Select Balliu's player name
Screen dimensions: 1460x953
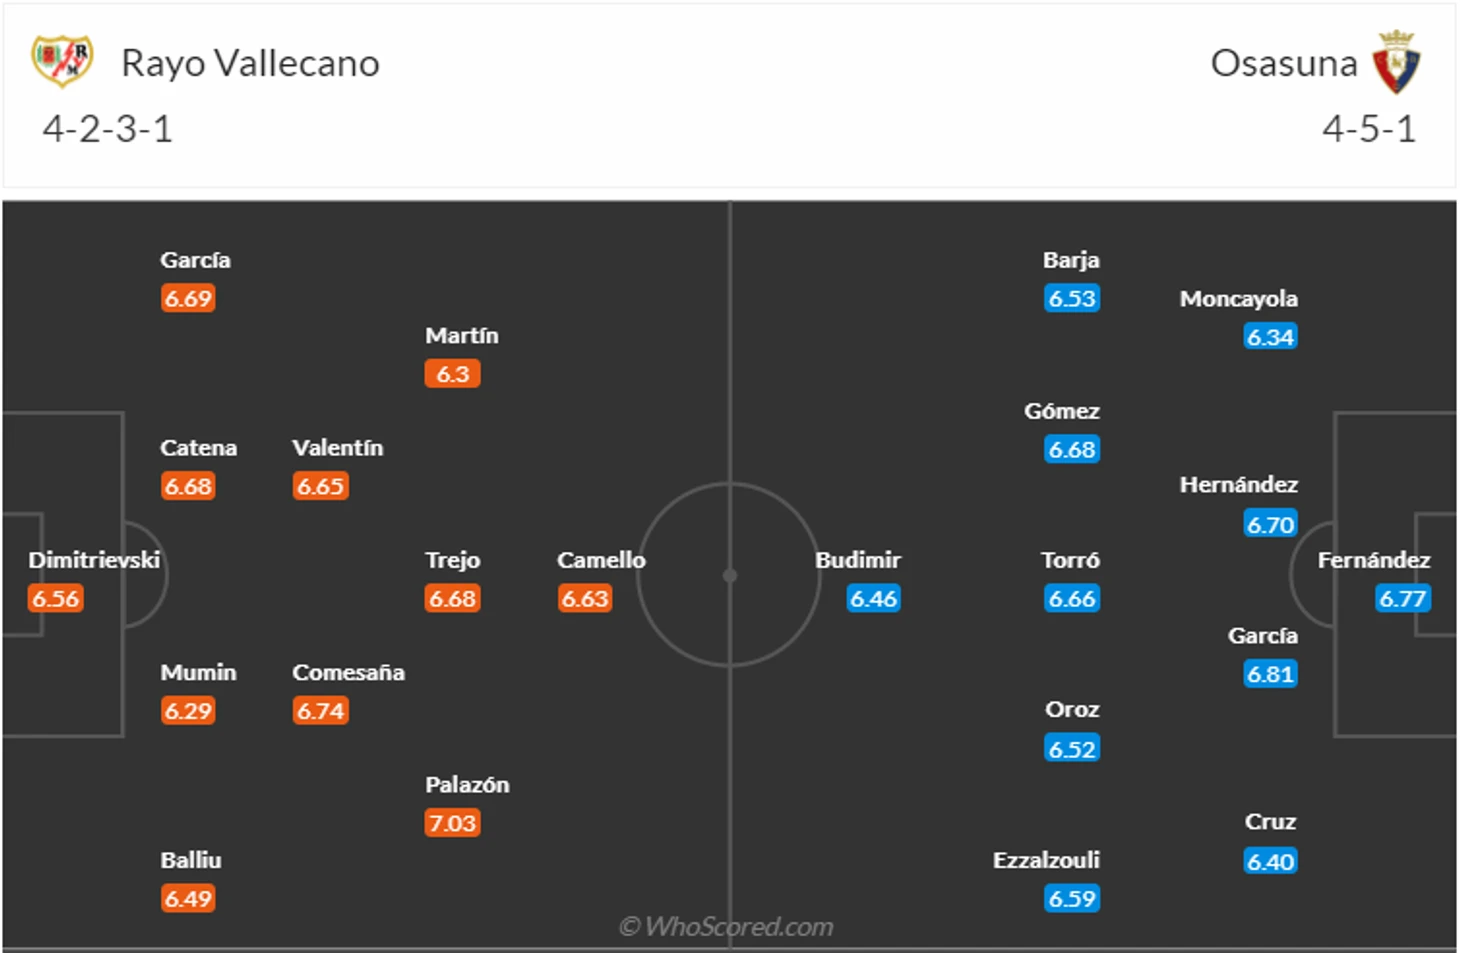point(191,860)
